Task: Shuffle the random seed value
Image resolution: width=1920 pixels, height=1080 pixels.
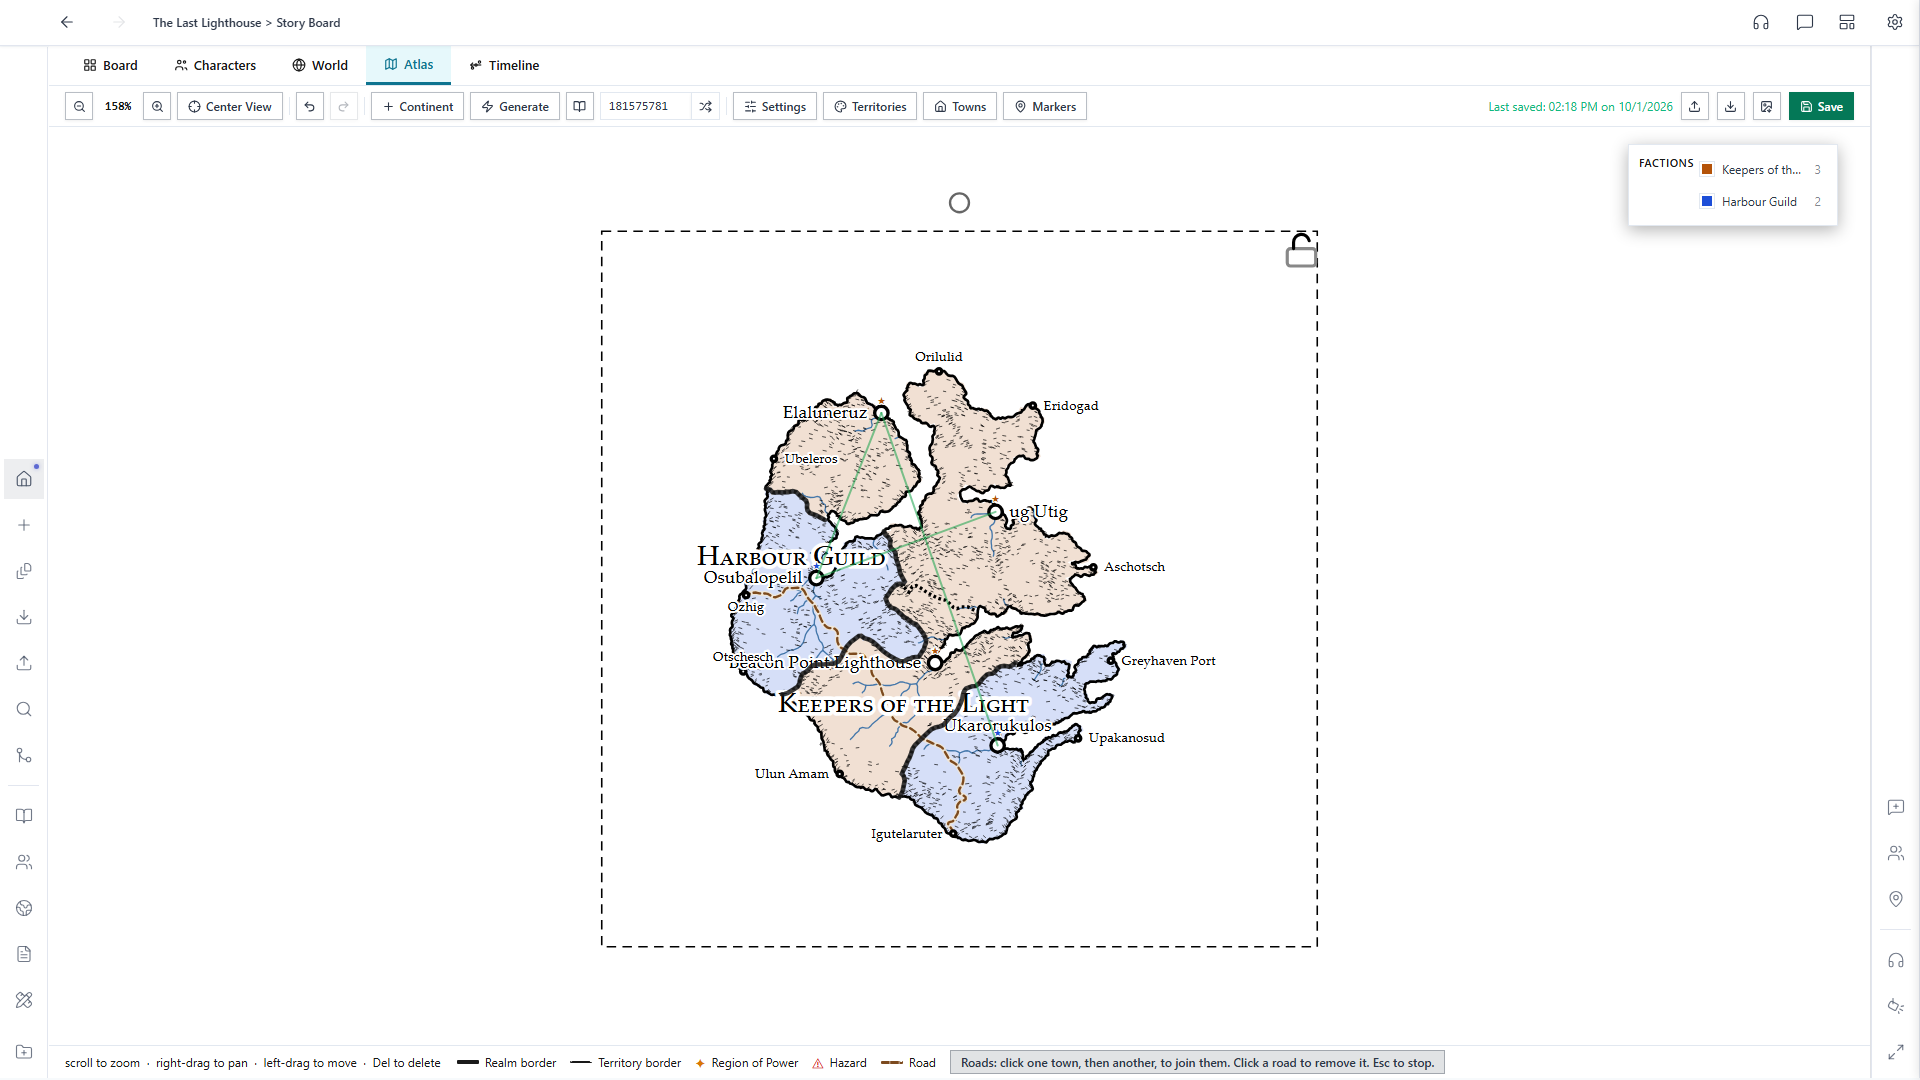Action: click(x=706, y=107)
